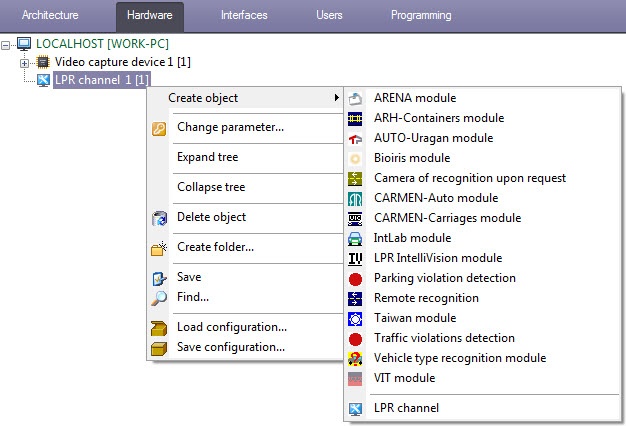The height and width of the screenshot is (426, 626).
Task: Click the Taiwan module icon
Action: pyautogui.click(x=355, y=318)
